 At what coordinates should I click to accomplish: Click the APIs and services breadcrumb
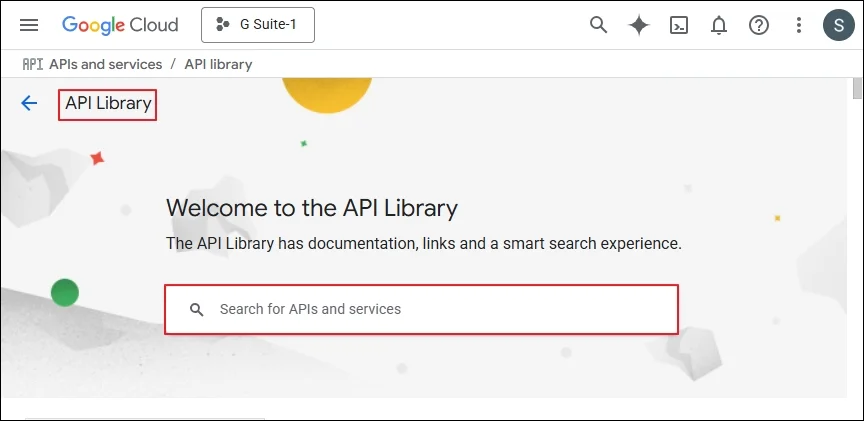click(106, 64)
